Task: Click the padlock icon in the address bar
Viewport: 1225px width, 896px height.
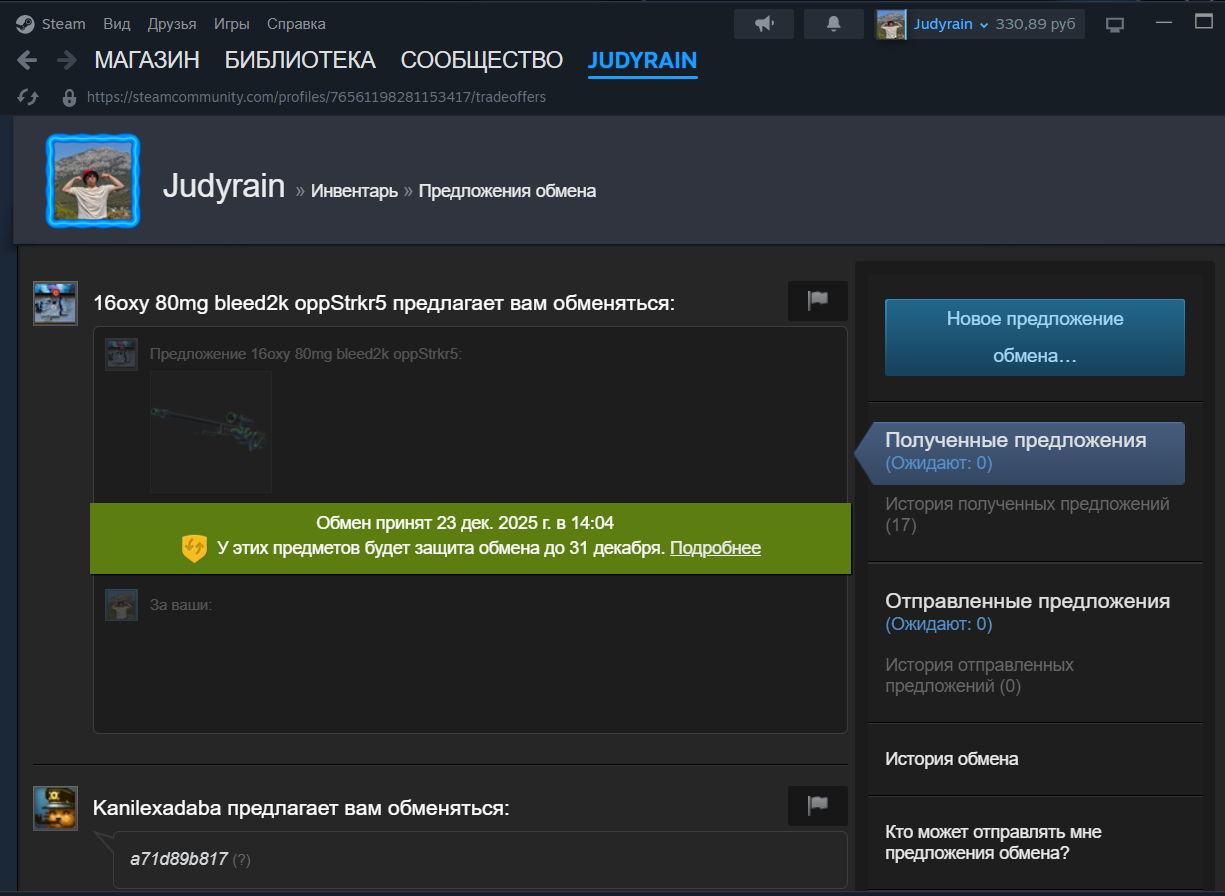Action: (68, 97)
